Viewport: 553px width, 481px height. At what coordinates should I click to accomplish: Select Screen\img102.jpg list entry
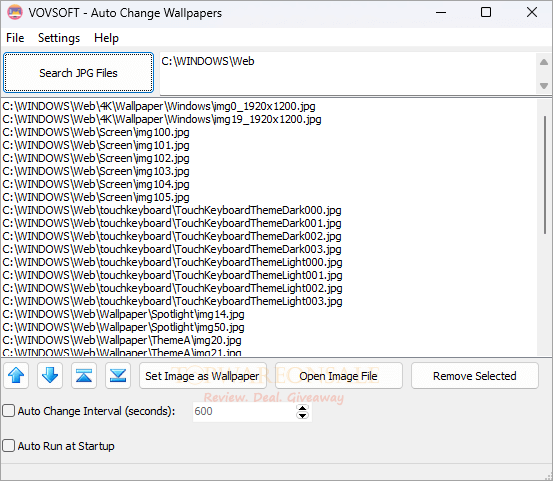point(96,158)
